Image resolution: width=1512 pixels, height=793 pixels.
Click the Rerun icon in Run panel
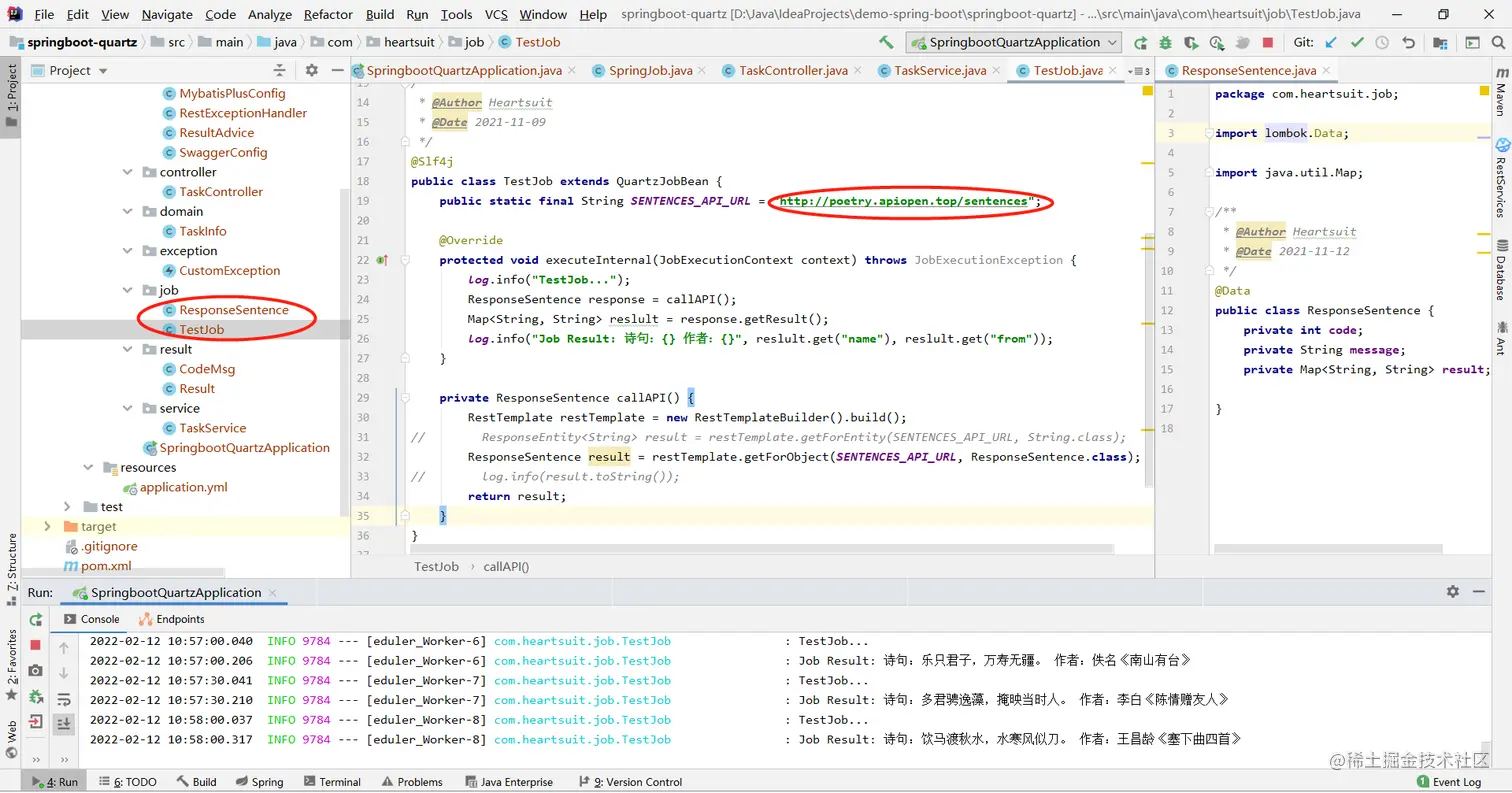coord(35,620)
